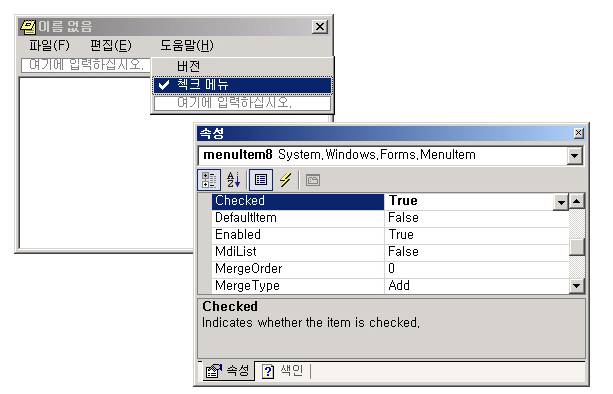Click the property grid scroll up arrow
The height and width of the screenshot is (394, 613).
point(577,201)
